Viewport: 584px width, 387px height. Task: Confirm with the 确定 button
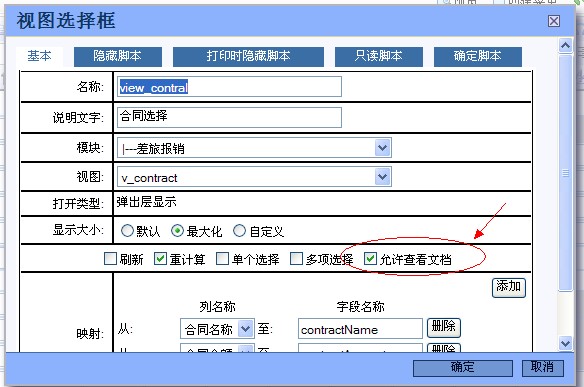463,368
